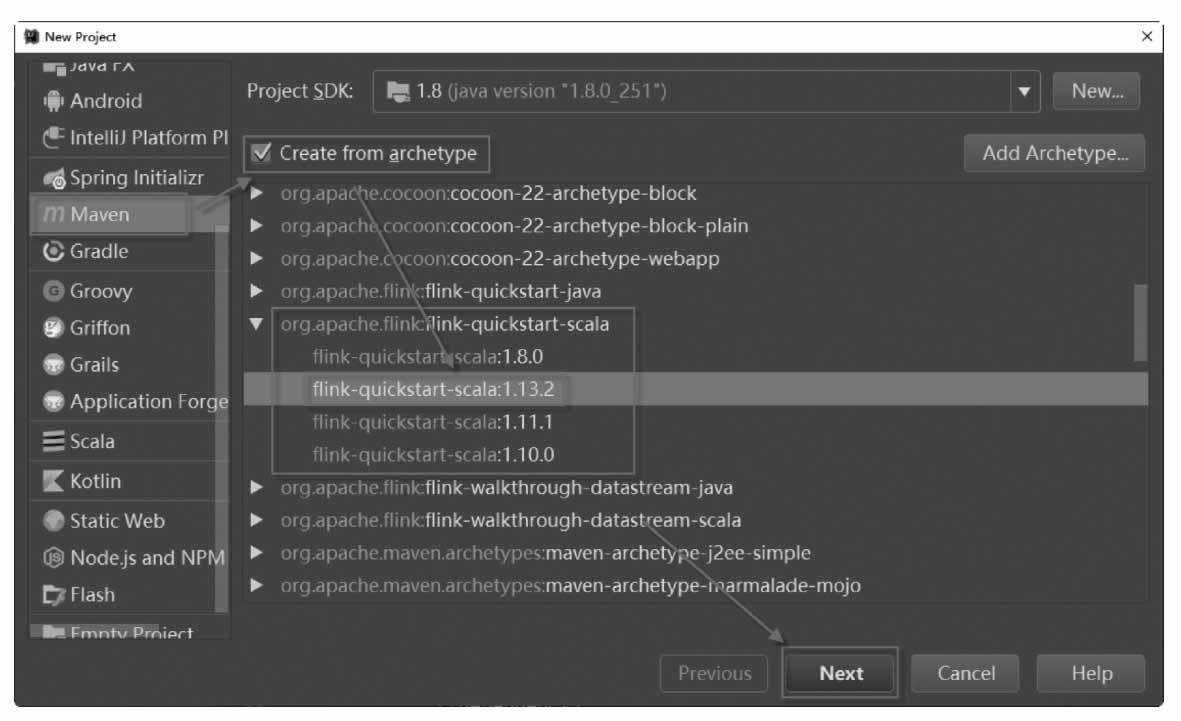This screenshot has height=721, width=1181.
Task: Choose the Node.js and NPM icon
Action: tap(53, 558)
